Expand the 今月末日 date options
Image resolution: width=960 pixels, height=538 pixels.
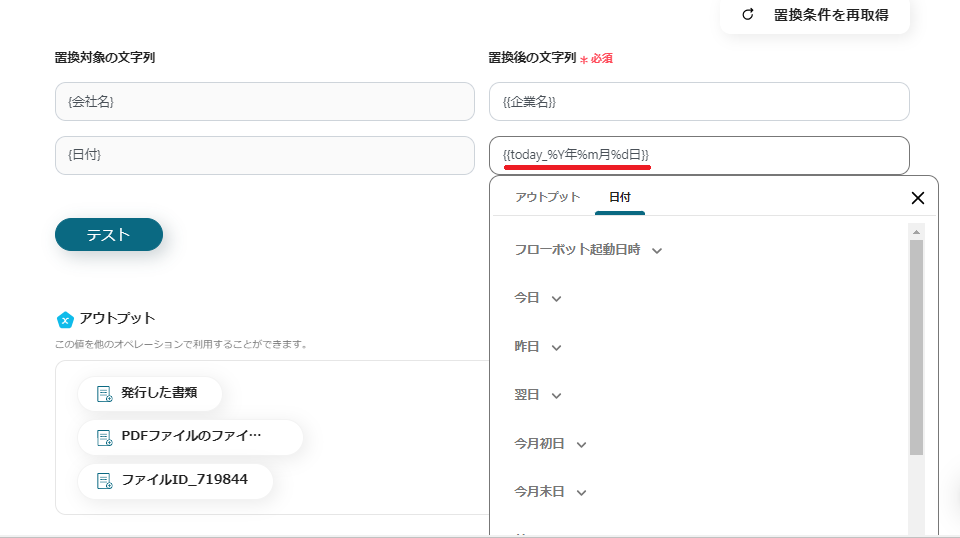[582, 492]
